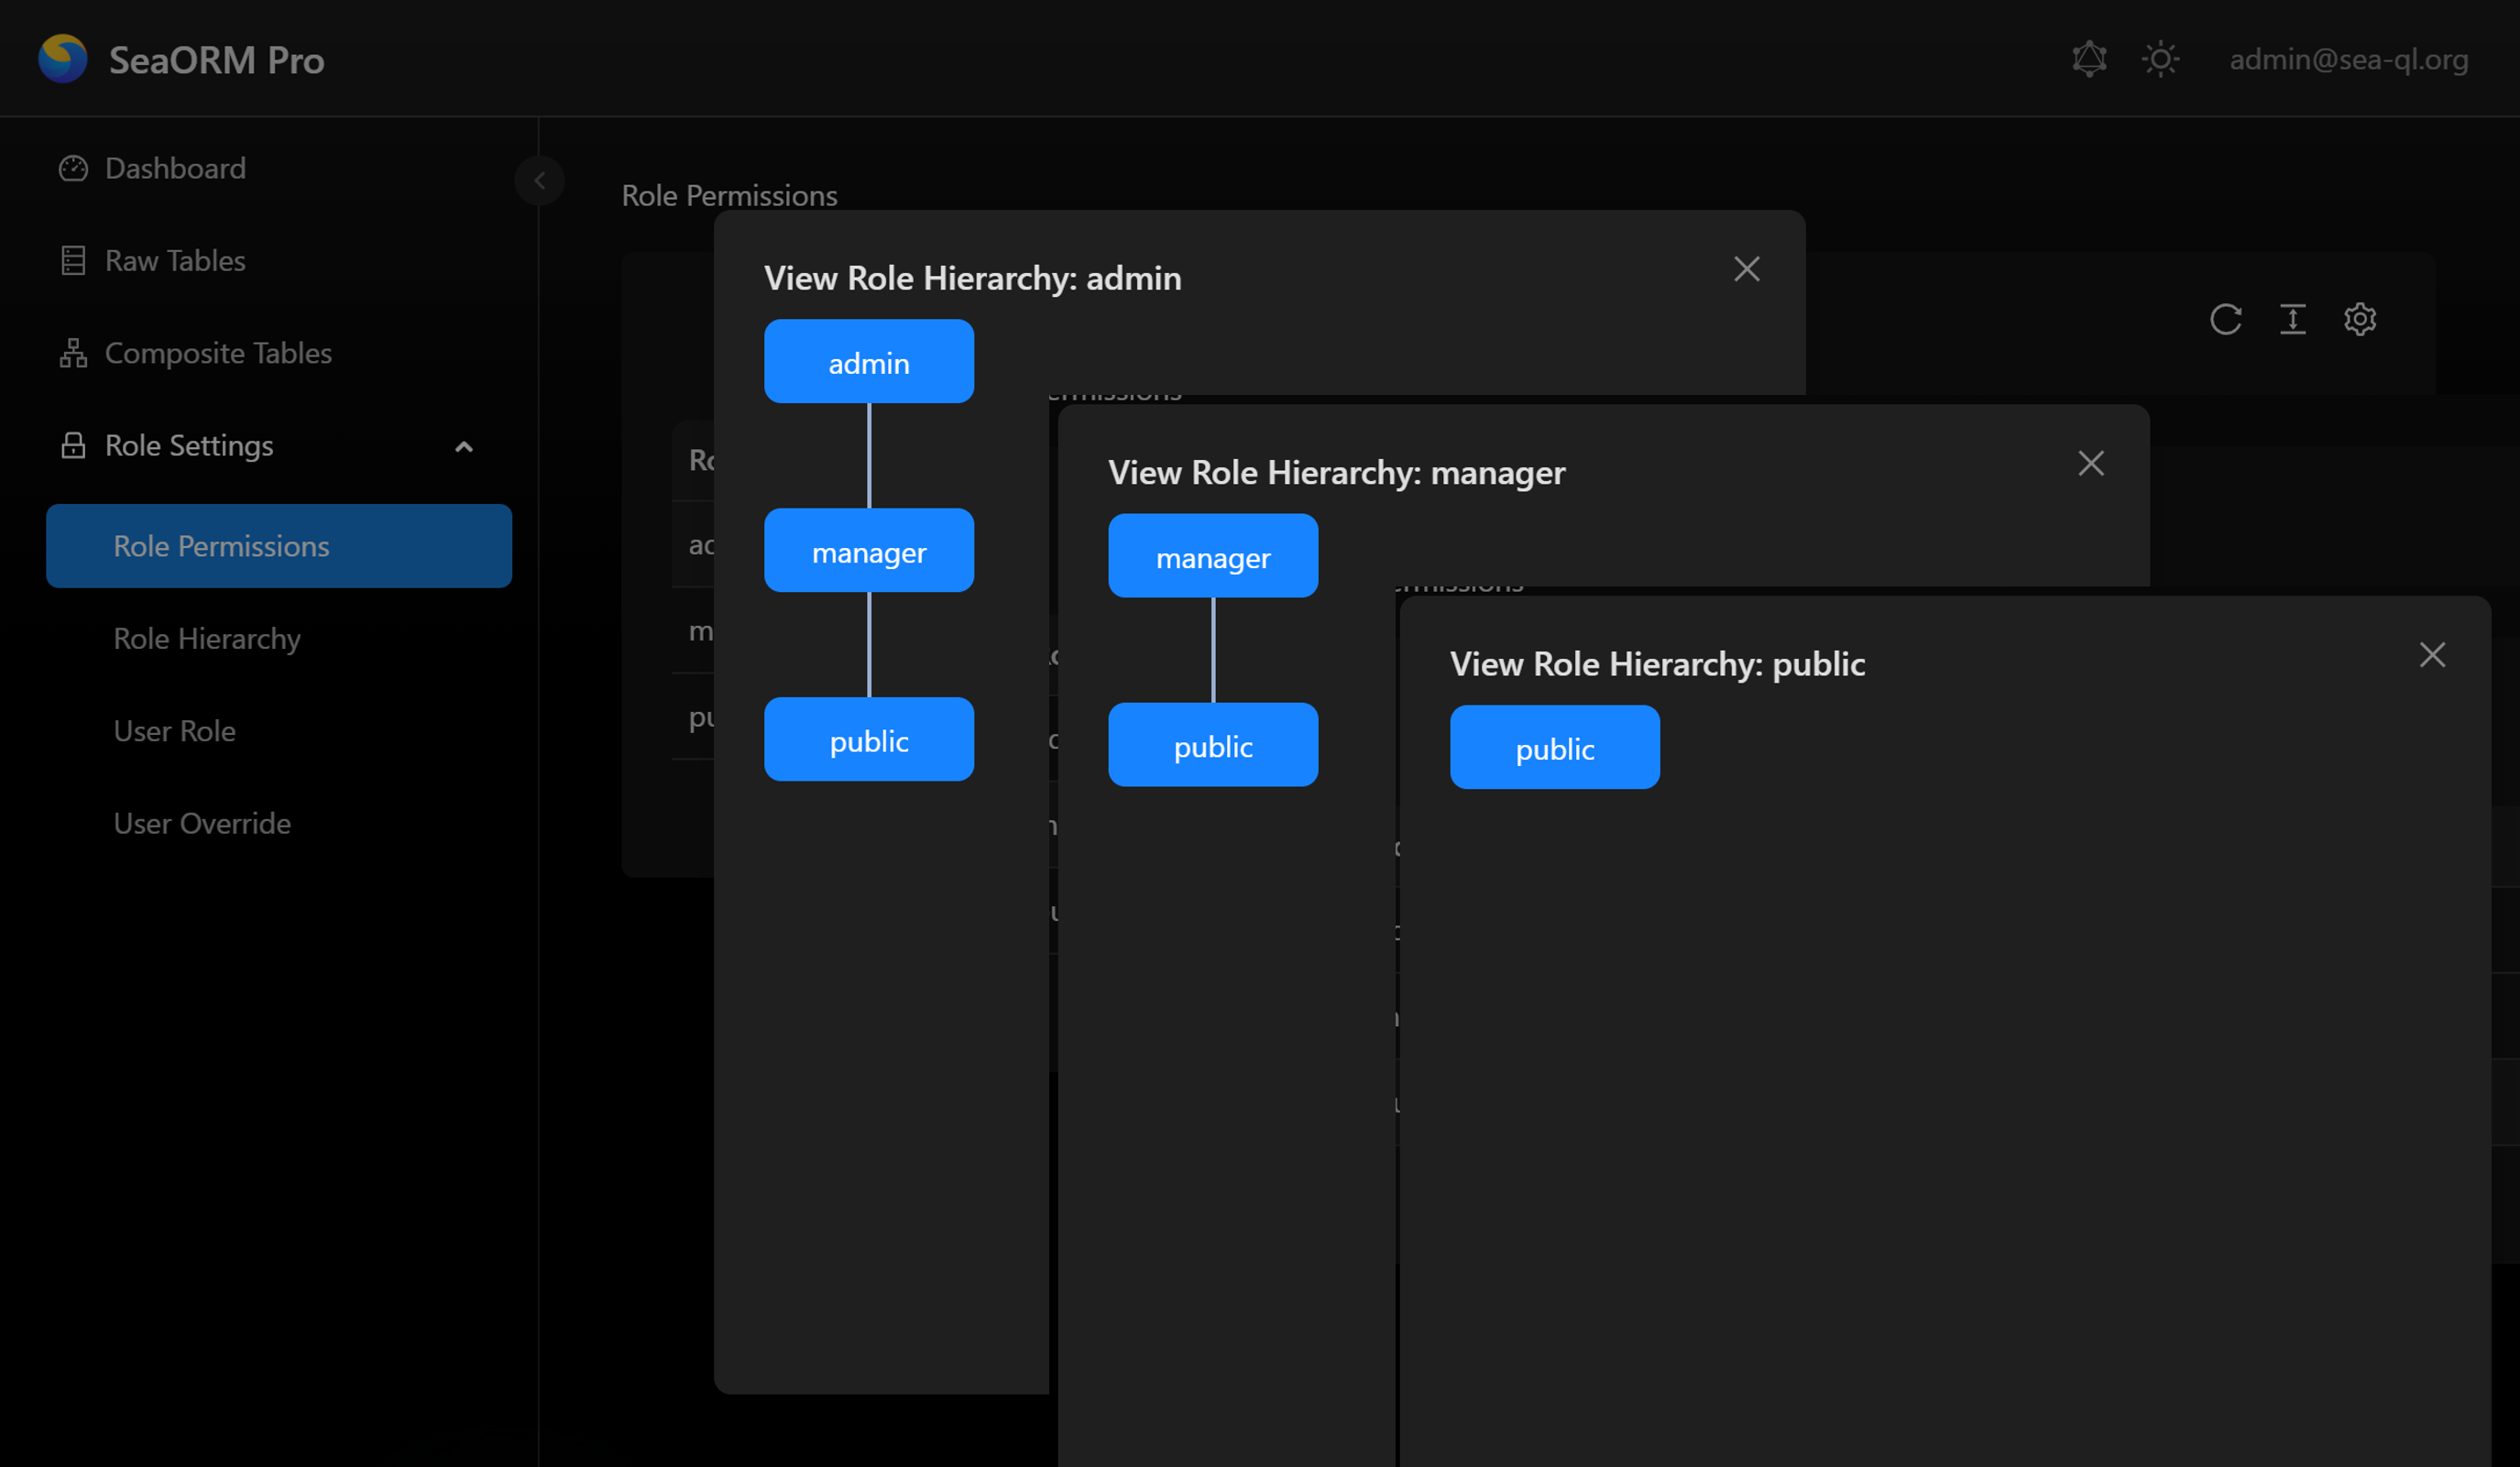Open table column settings gear

pos(2360,320)
